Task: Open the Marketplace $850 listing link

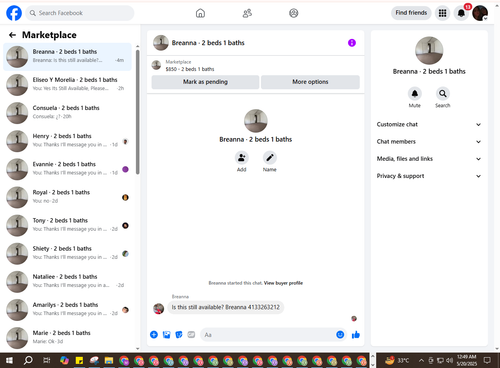Action: 190,69
